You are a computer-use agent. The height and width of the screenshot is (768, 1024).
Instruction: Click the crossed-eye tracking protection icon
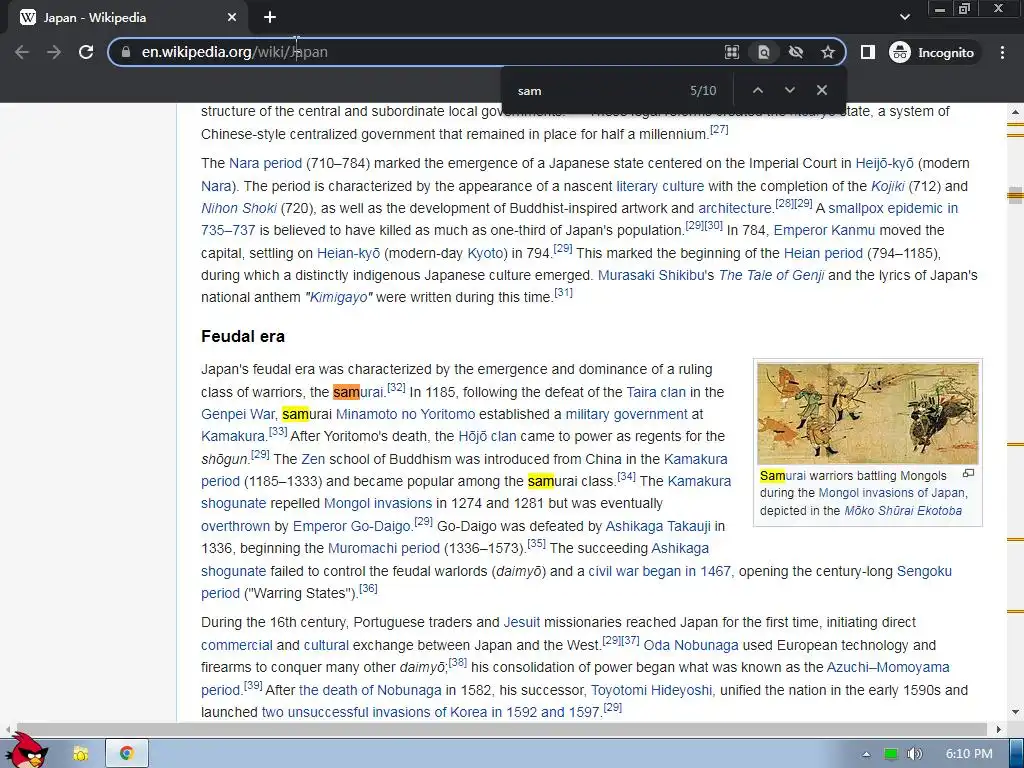pyautogui.click(x=795, y=52)
